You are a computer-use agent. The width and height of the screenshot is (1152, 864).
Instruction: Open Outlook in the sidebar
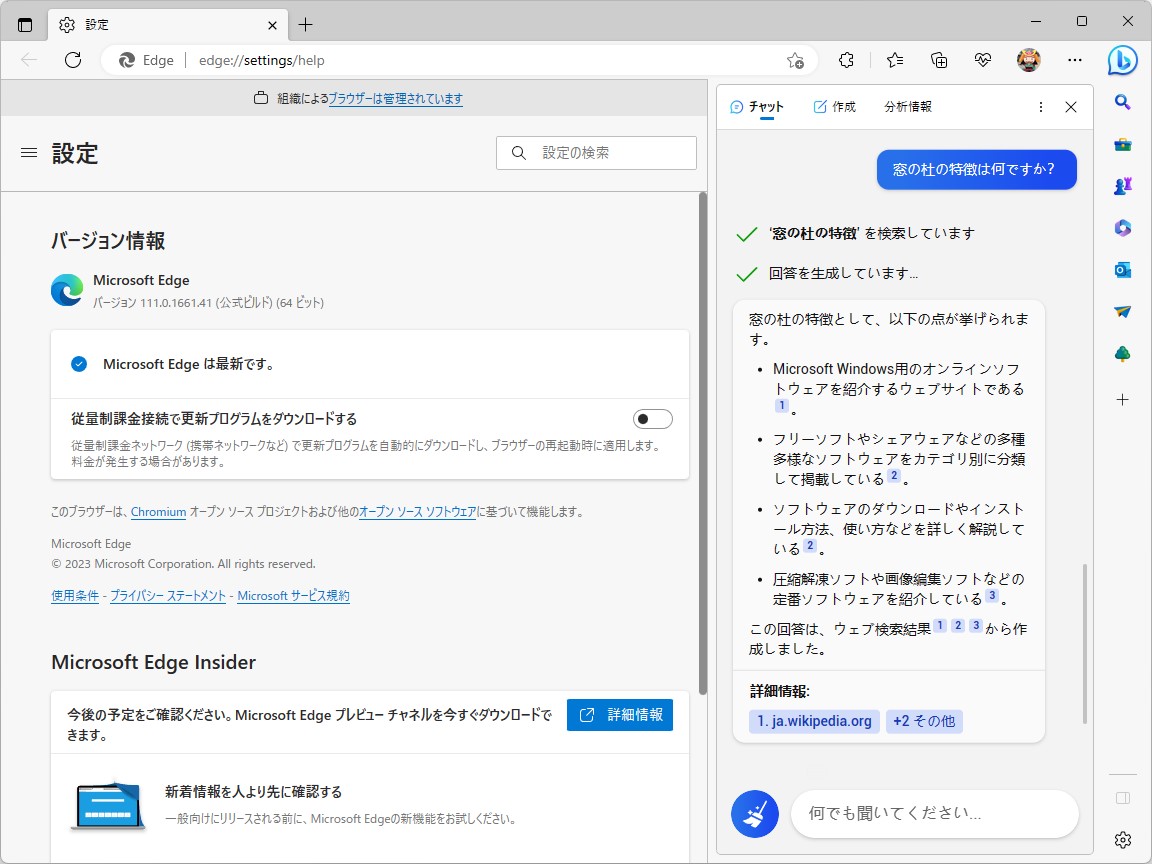tap(1122, 270)
